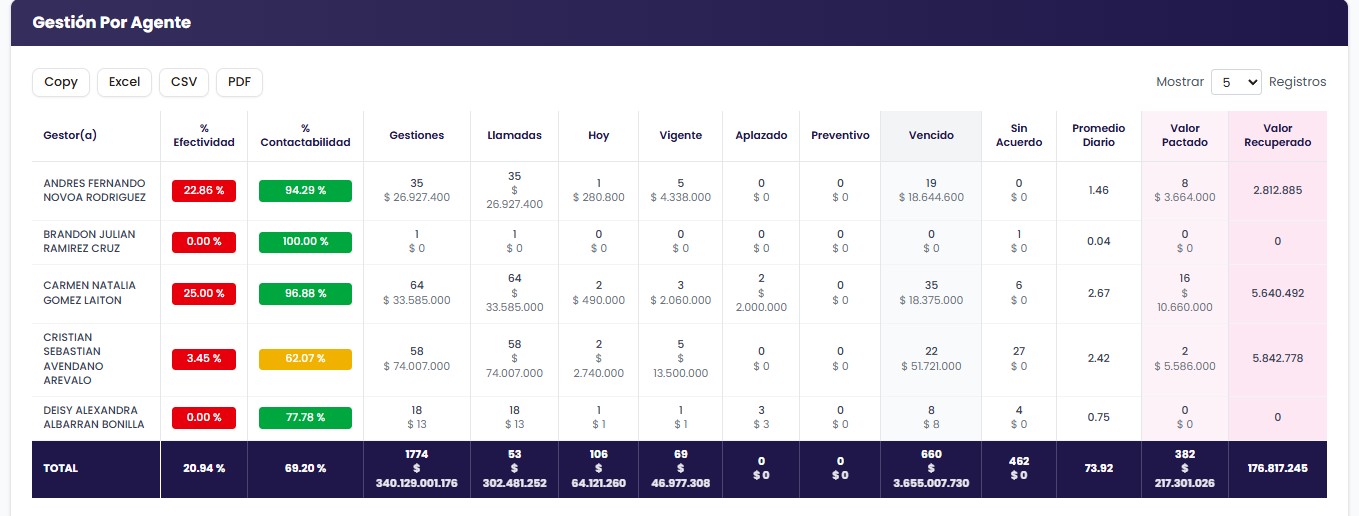Image resolution: width=1359 pixels, height=516 pixels.
Task: Sort by % Efectividad column header
Action: click(203, 135)
